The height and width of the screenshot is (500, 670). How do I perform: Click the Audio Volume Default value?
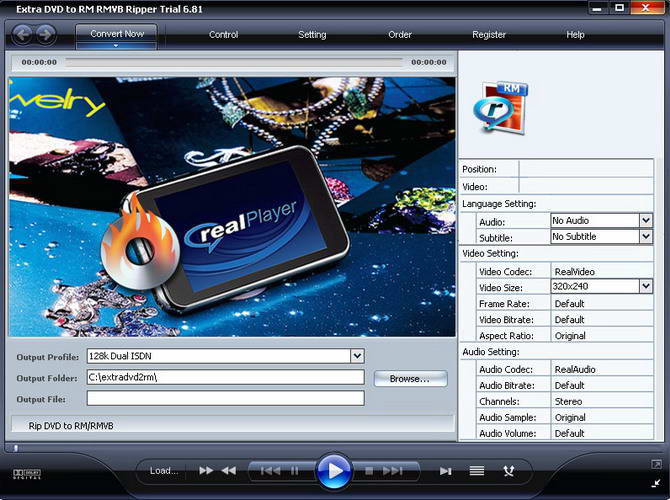(x=569, y=433)
